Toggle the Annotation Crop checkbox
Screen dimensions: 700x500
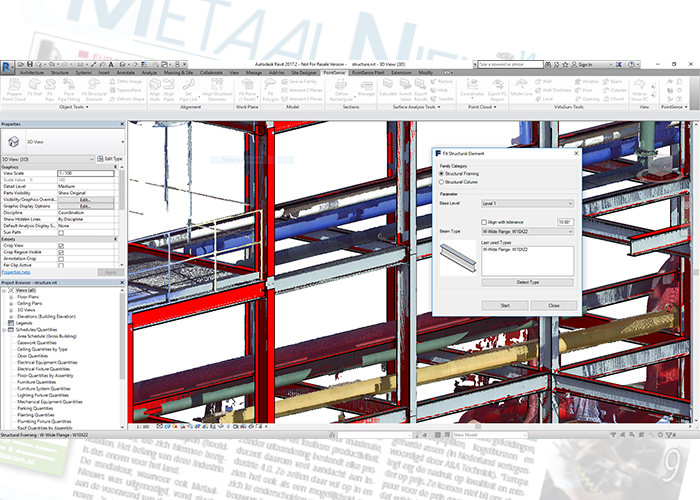pos(61,258)
